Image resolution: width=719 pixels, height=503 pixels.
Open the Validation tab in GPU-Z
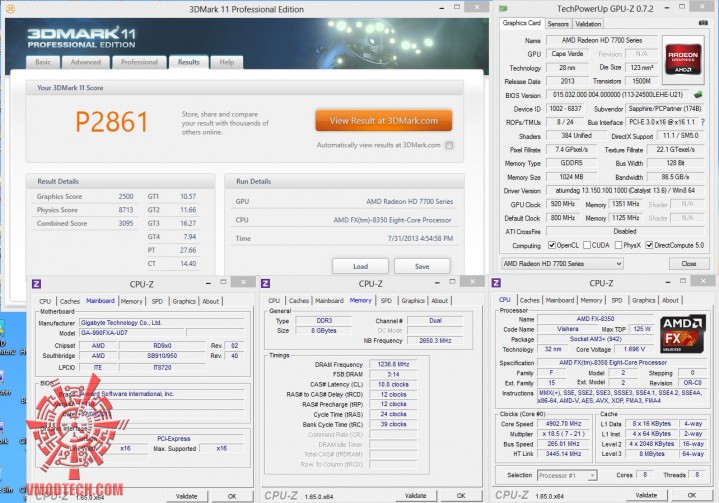(588, 24)
